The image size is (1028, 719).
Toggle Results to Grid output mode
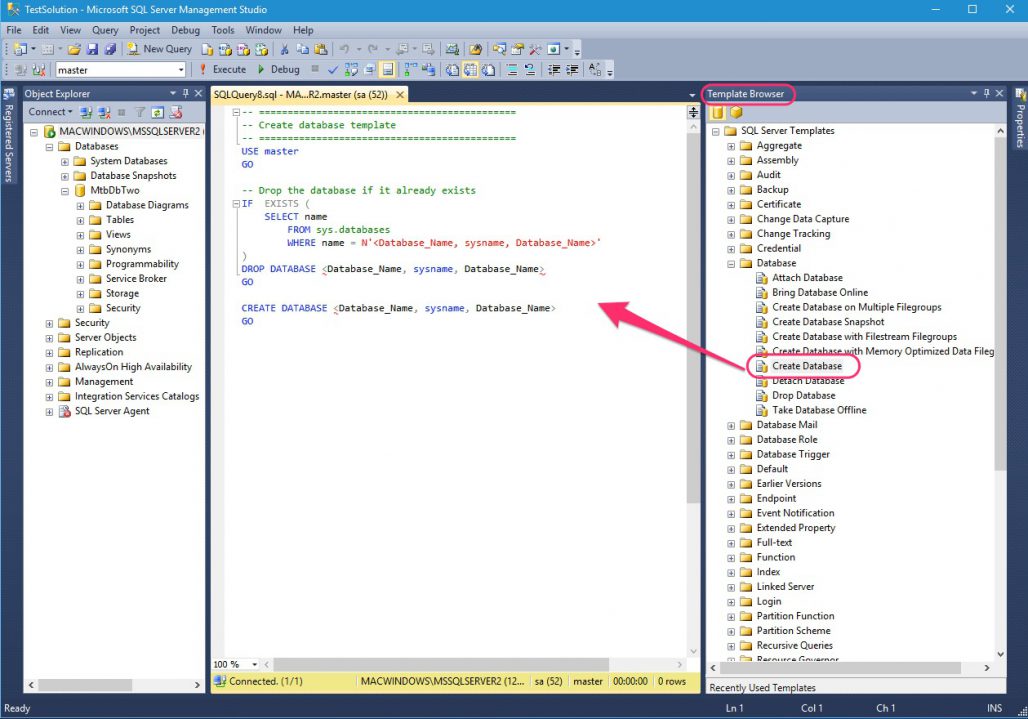(471, 69)
